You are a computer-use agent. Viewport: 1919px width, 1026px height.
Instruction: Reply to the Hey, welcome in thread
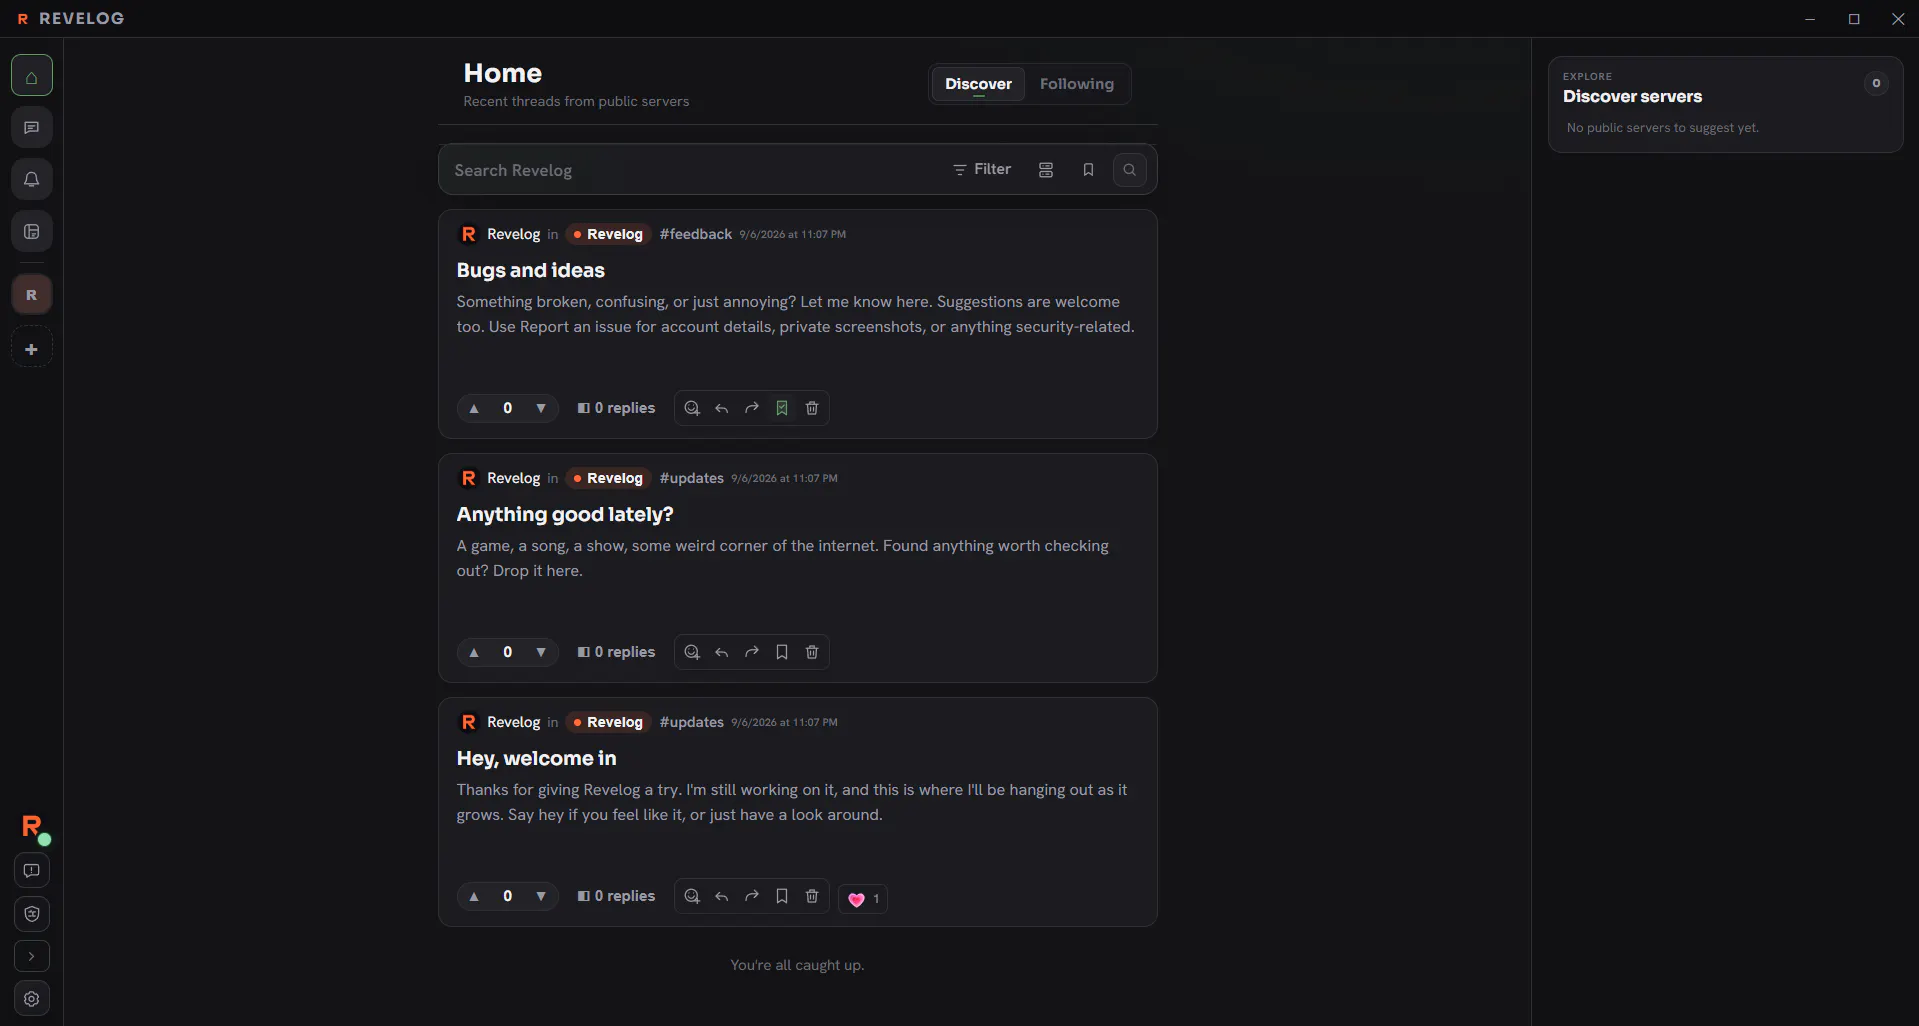[x=722, y=896]
